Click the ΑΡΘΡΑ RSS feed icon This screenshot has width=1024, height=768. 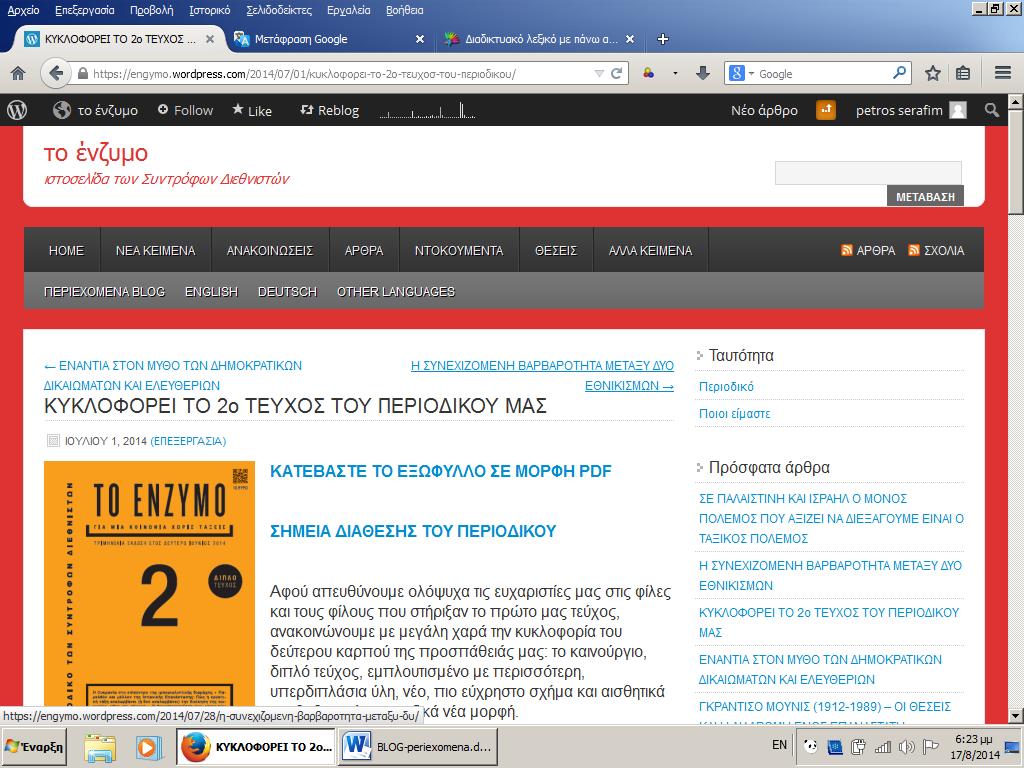(846, 250)
